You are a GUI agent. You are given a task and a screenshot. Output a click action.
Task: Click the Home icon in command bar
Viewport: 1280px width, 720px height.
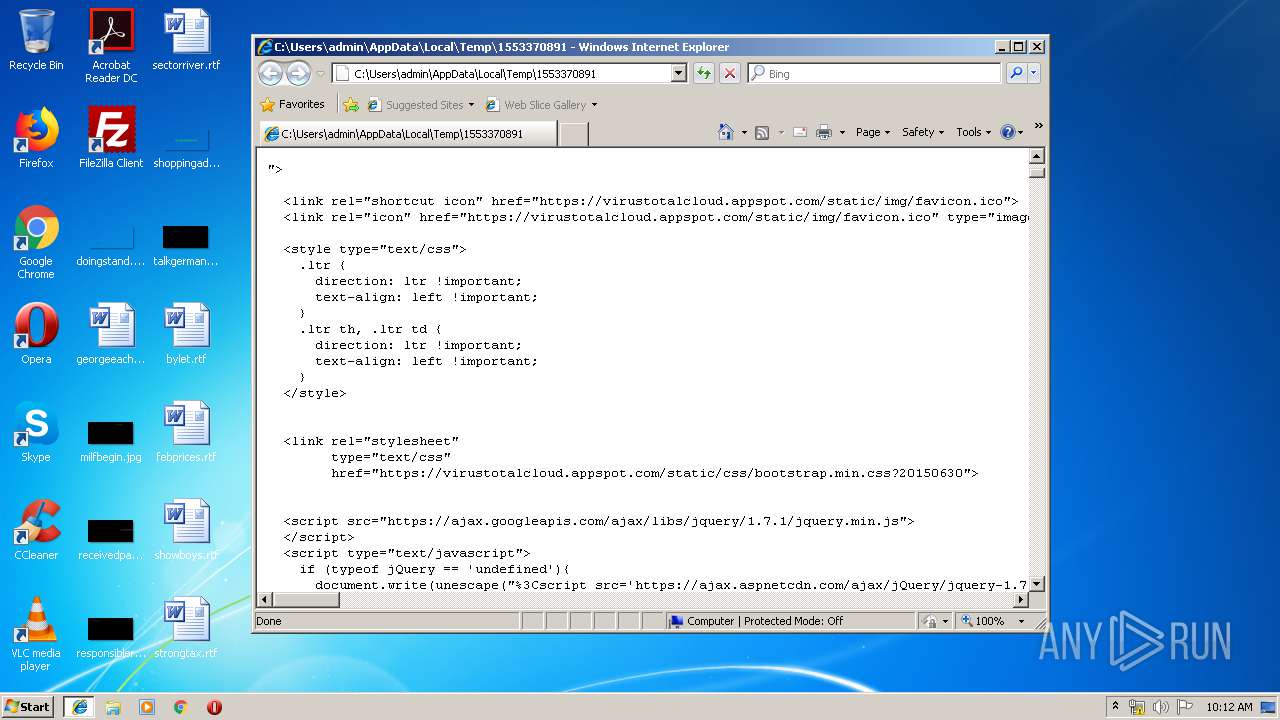[726, 132]
